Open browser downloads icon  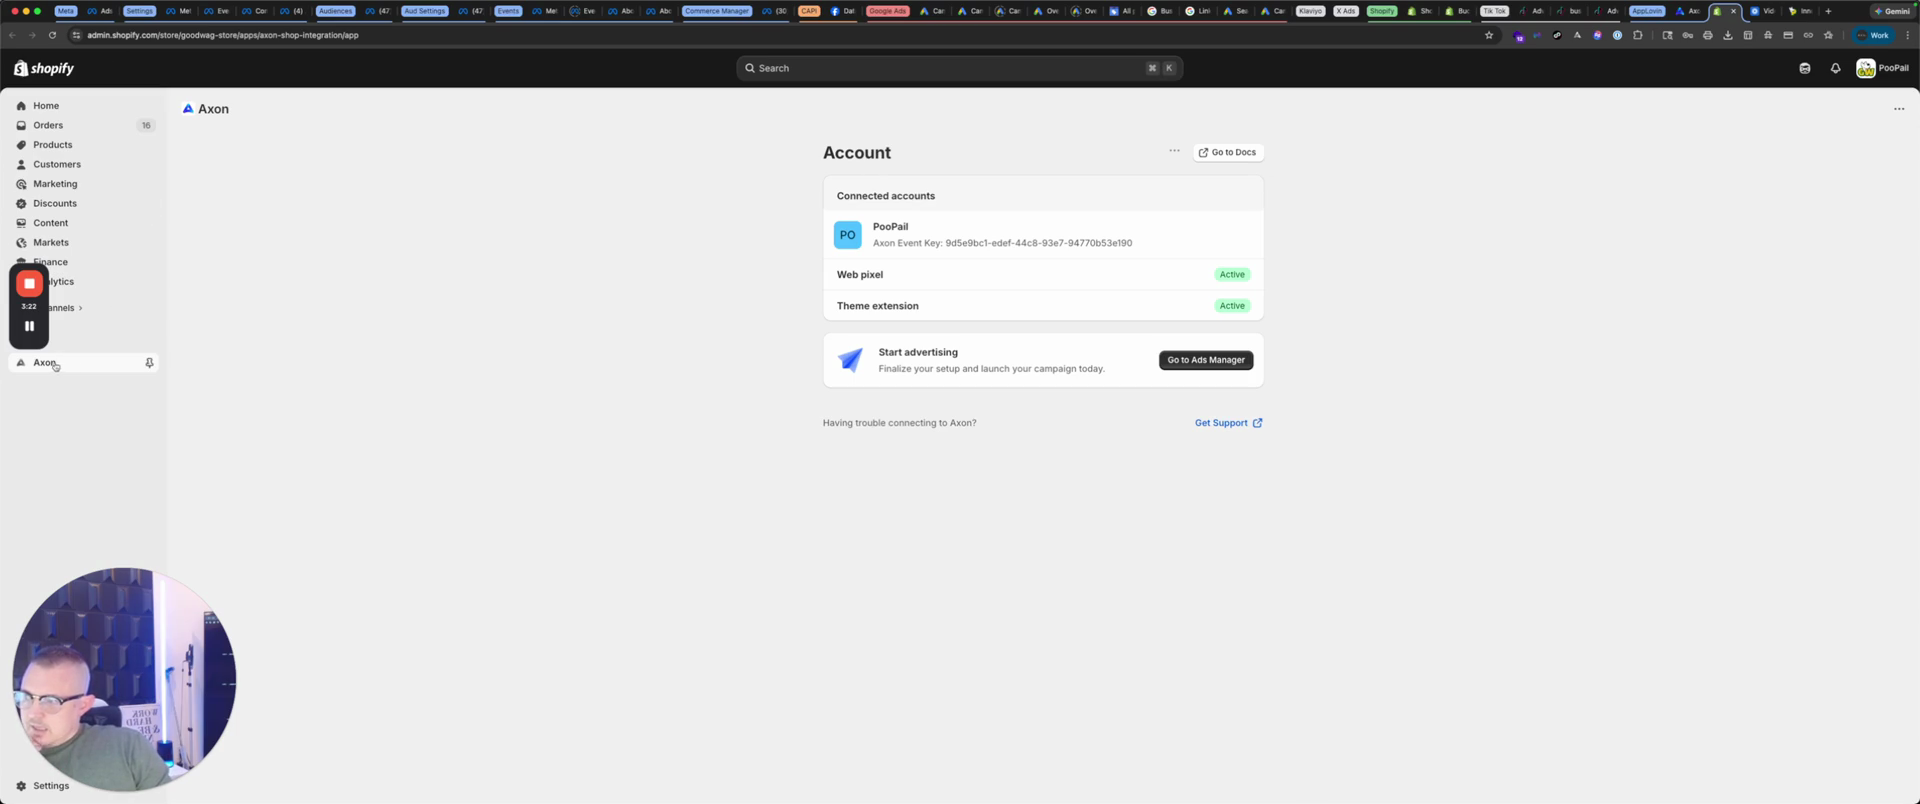1727,35
